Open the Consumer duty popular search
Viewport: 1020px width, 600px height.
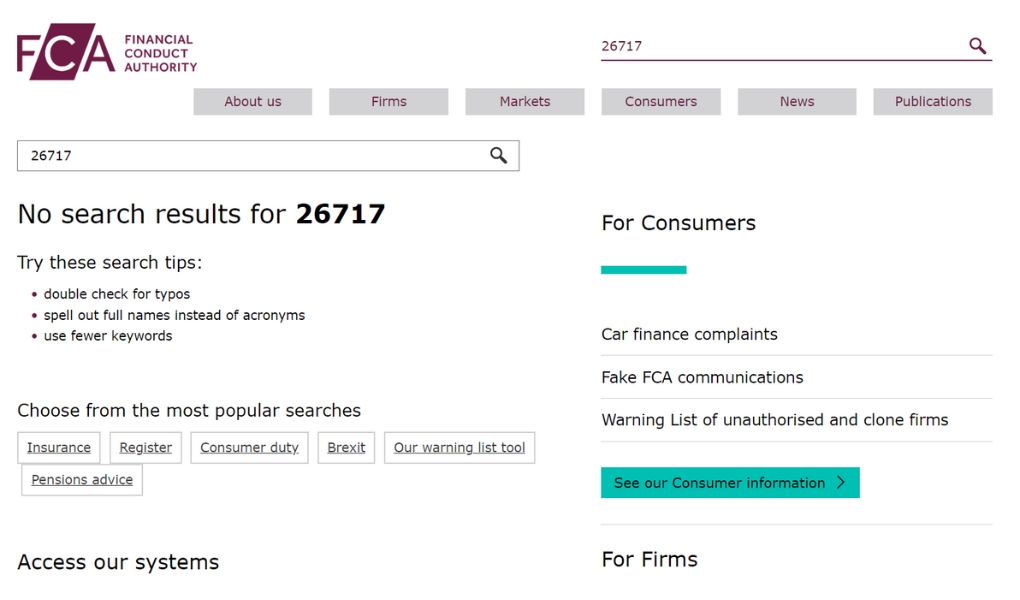(249, 448)
